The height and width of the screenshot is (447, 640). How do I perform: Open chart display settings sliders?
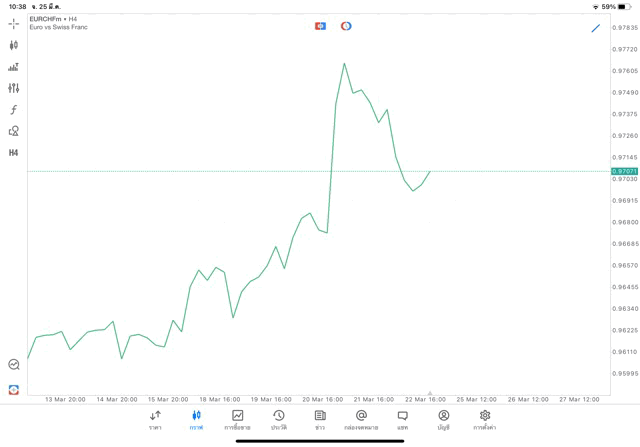(14, 88)
